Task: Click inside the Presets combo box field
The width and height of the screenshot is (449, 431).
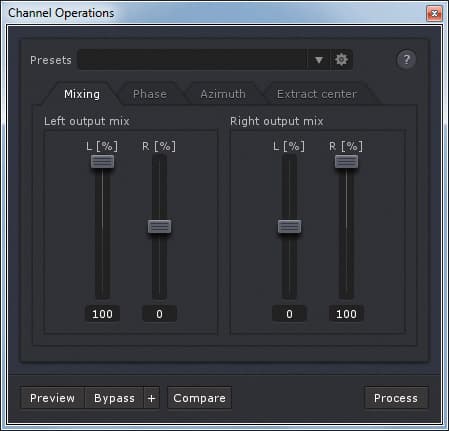Action: [192, 60]
